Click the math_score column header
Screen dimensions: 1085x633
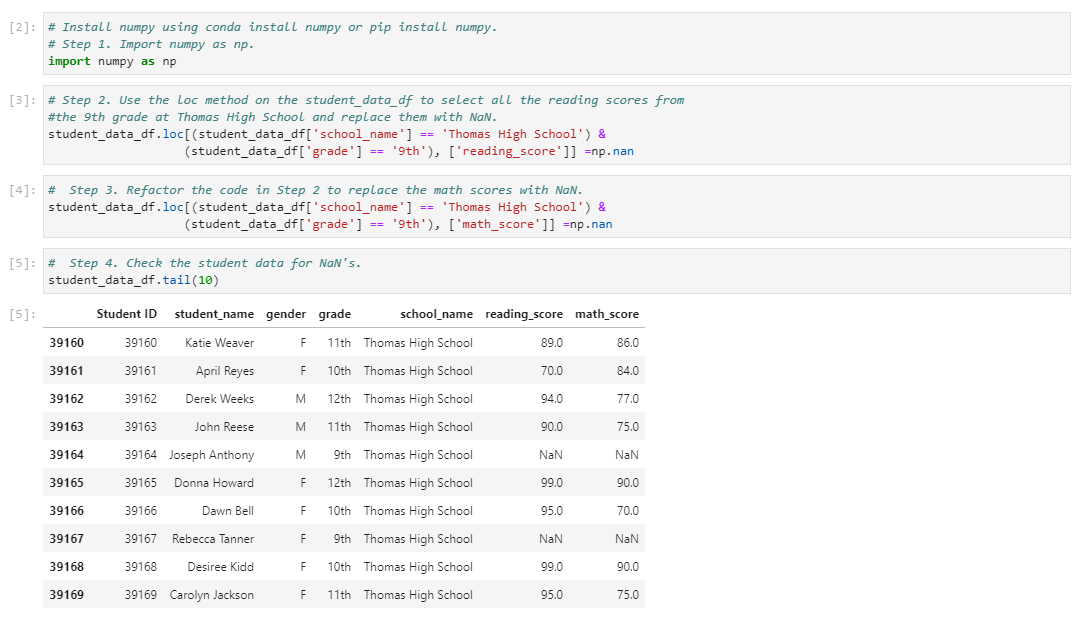(607, 314)
